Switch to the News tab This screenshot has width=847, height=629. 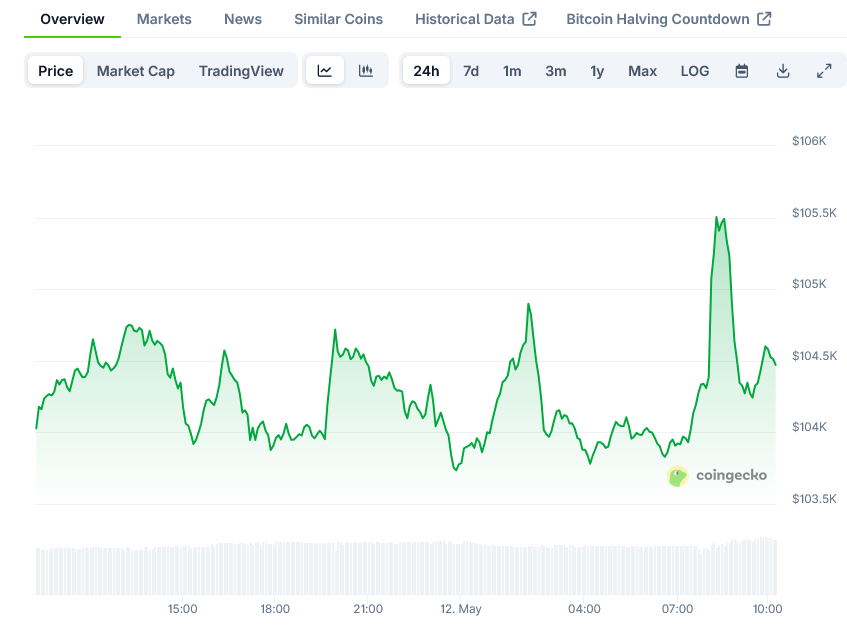[x=242, y=18]
